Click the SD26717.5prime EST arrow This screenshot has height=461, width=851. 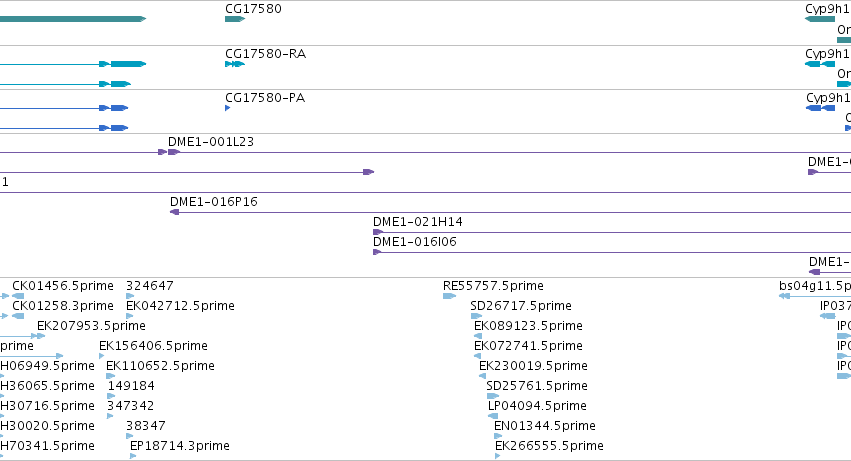point(477,316)
